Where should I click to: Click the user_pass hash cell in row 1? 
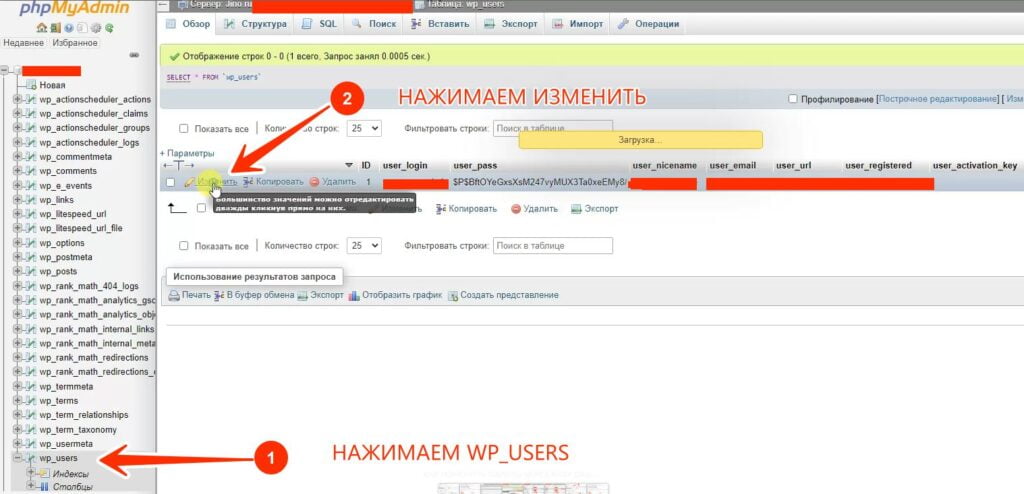tap(539, 182)
